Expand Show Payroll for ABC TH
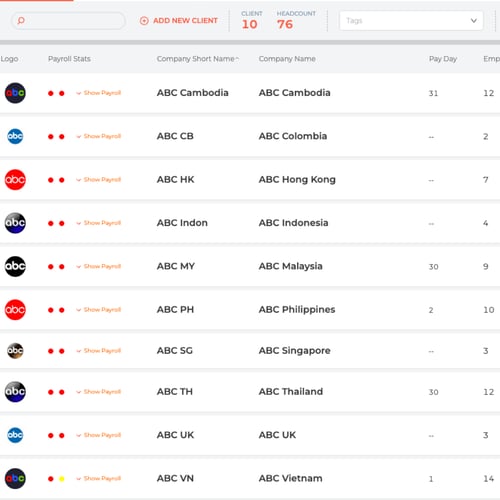The height and width of the screenshot is (500, 500). (x=99, y=392)
